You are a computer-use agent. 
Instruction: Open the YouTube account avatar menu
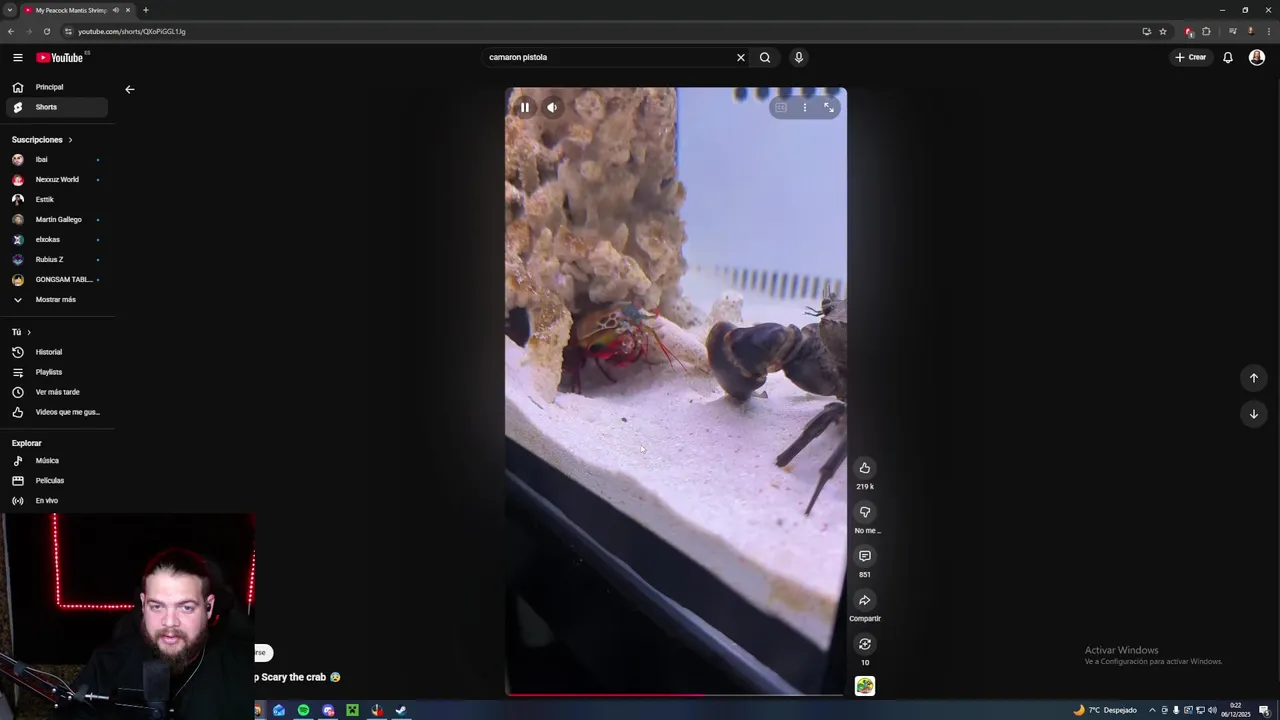click(x=1257, y=57)
